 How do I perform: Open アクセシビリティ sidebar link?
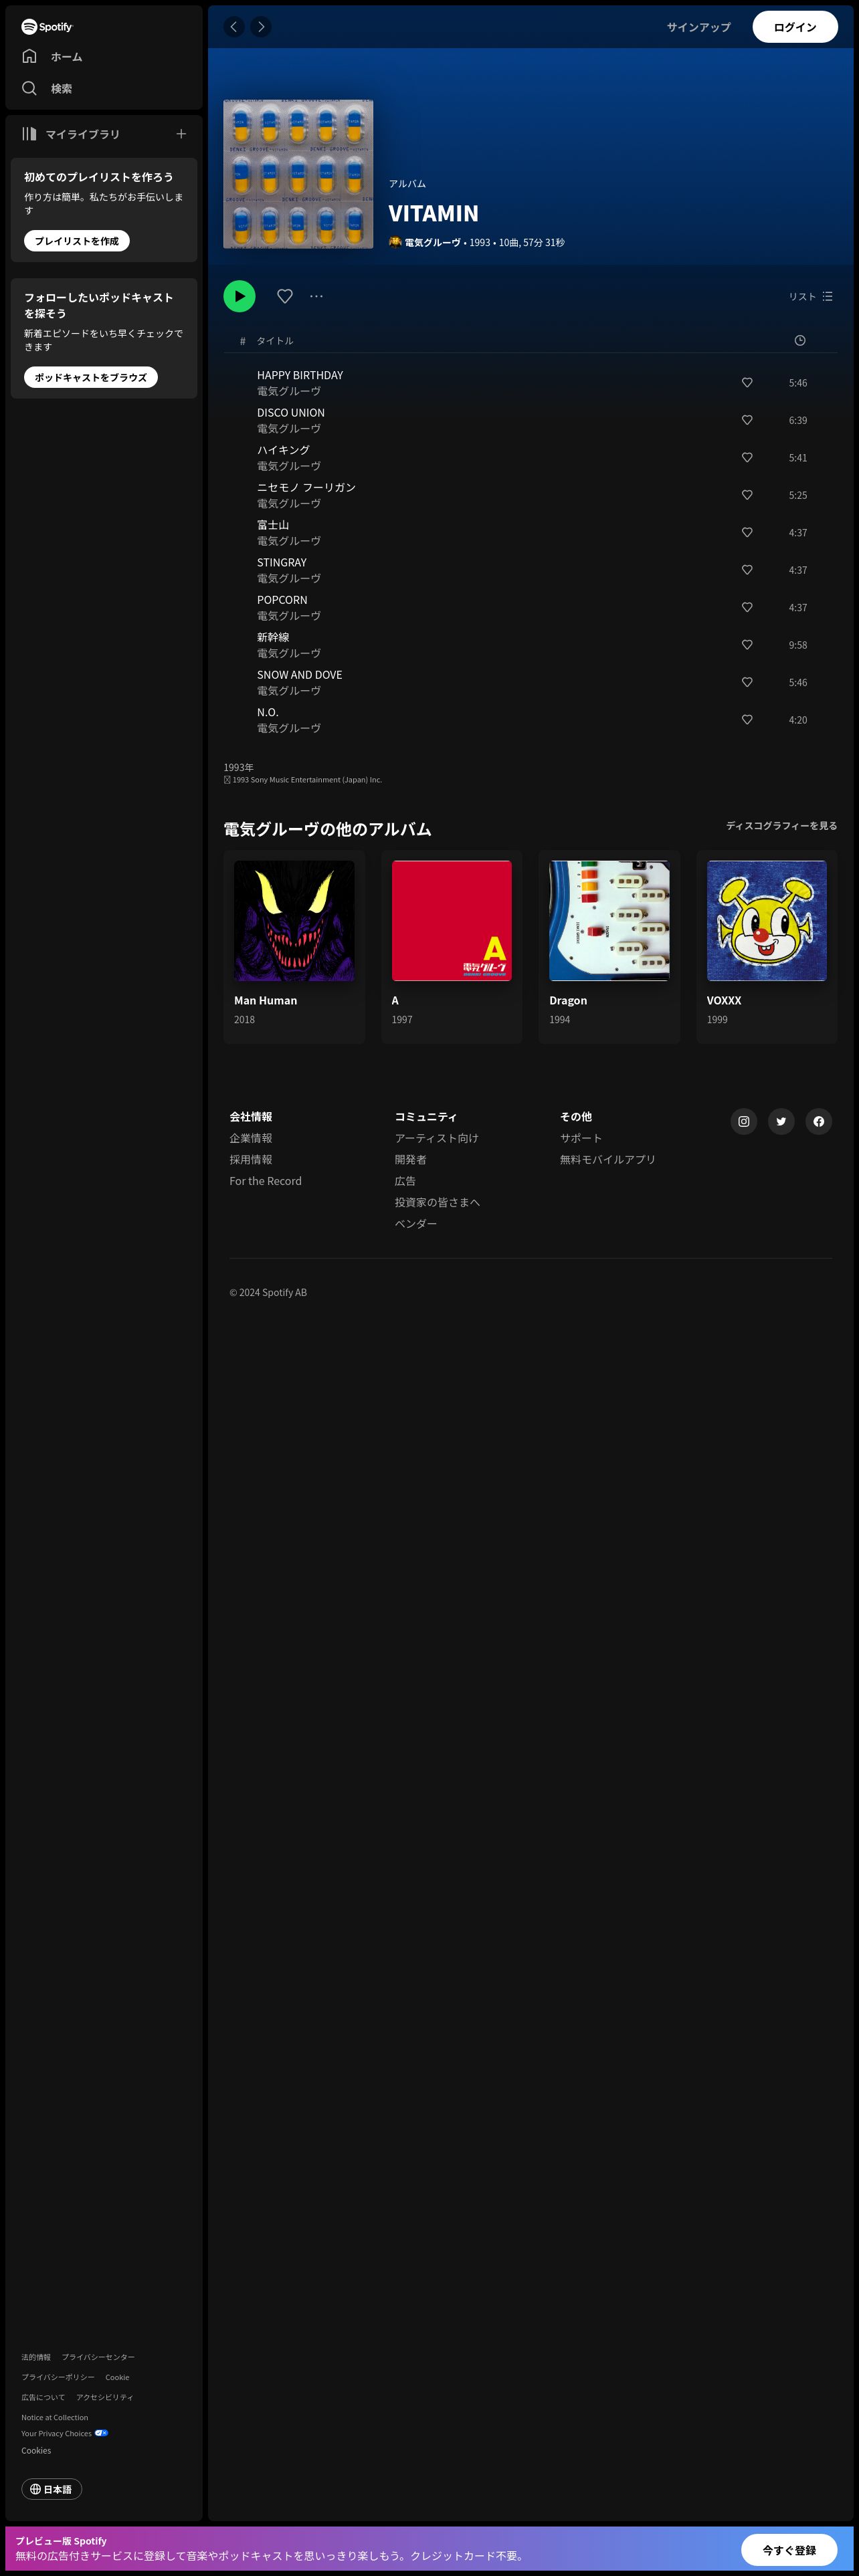point(105,2397)
